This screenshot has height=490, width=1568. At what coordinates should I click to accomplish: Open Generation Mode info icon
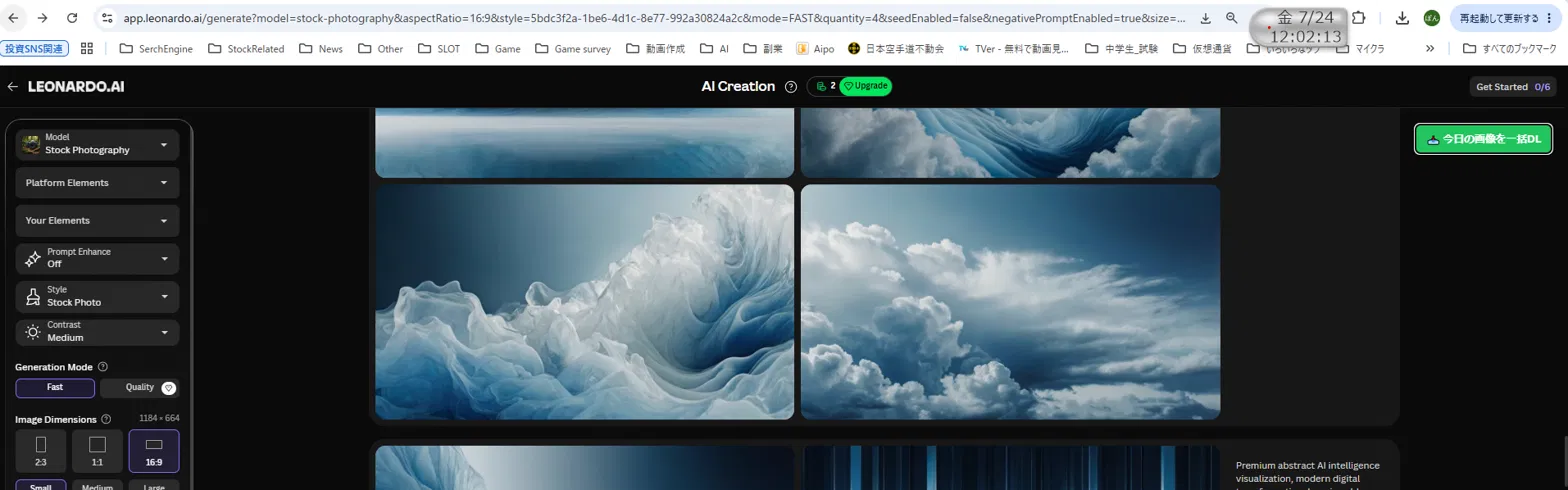click(103, 367)
